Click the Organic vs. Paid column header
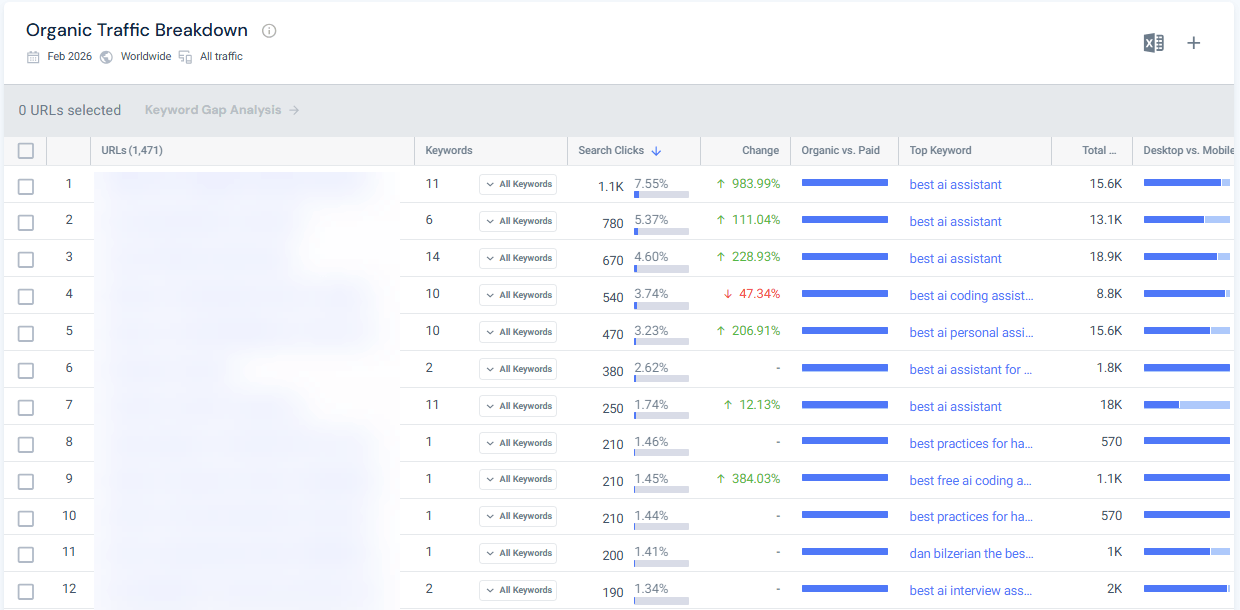The width and height of the screenshot is (1240, 610). pyautogui.click(x=841, y=151)
